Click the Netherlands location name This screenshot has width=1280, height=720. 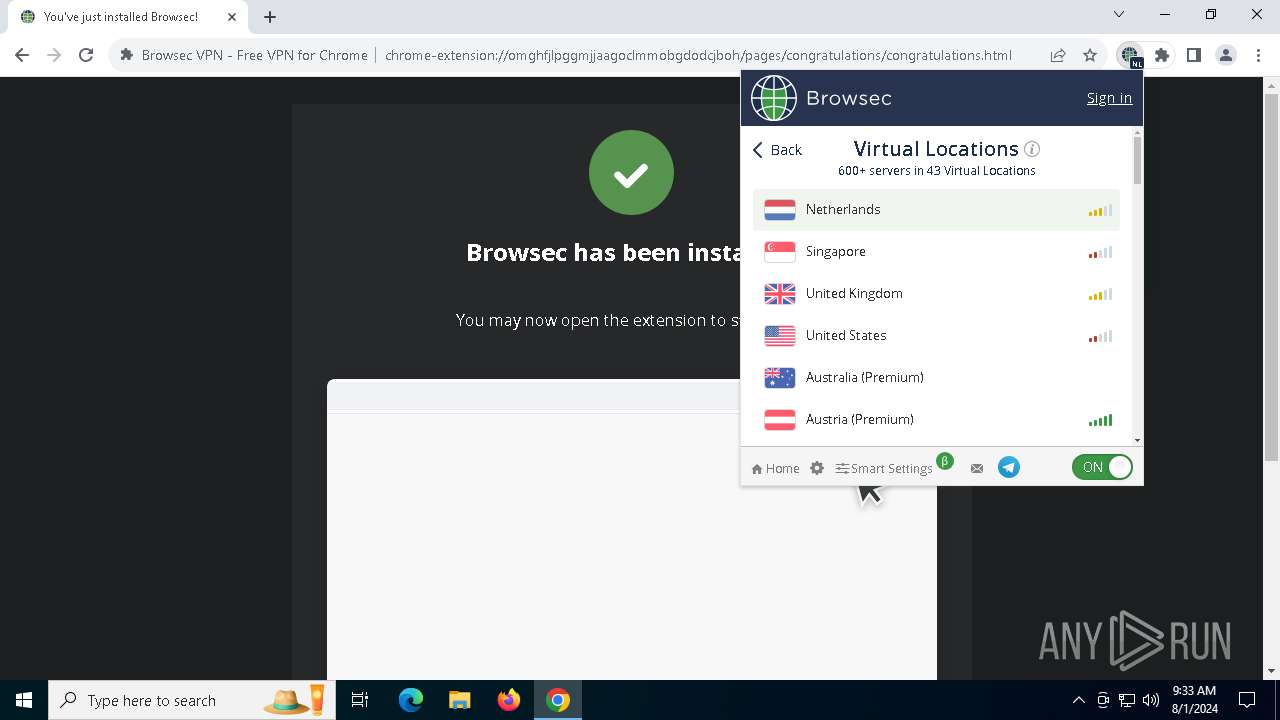click(843, 209)
